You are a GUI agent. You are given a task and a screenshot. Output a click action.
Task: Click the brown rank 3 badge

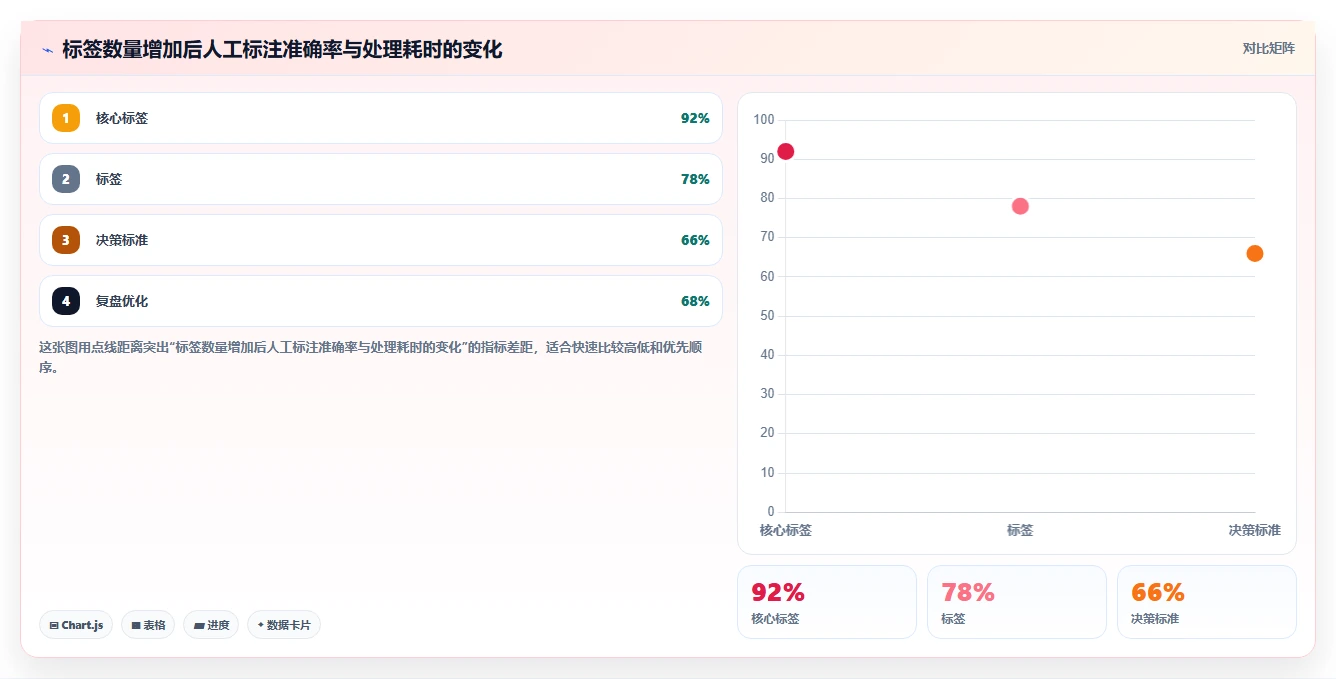(x=66, y=240)
